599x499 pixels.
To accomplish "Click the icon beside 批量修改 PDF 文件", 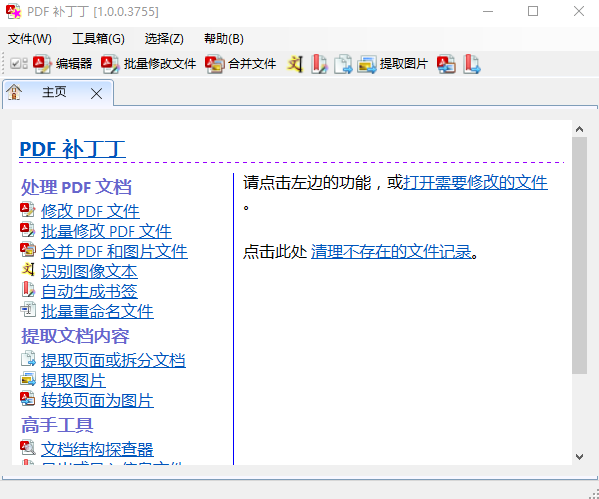I will (28, 230).
